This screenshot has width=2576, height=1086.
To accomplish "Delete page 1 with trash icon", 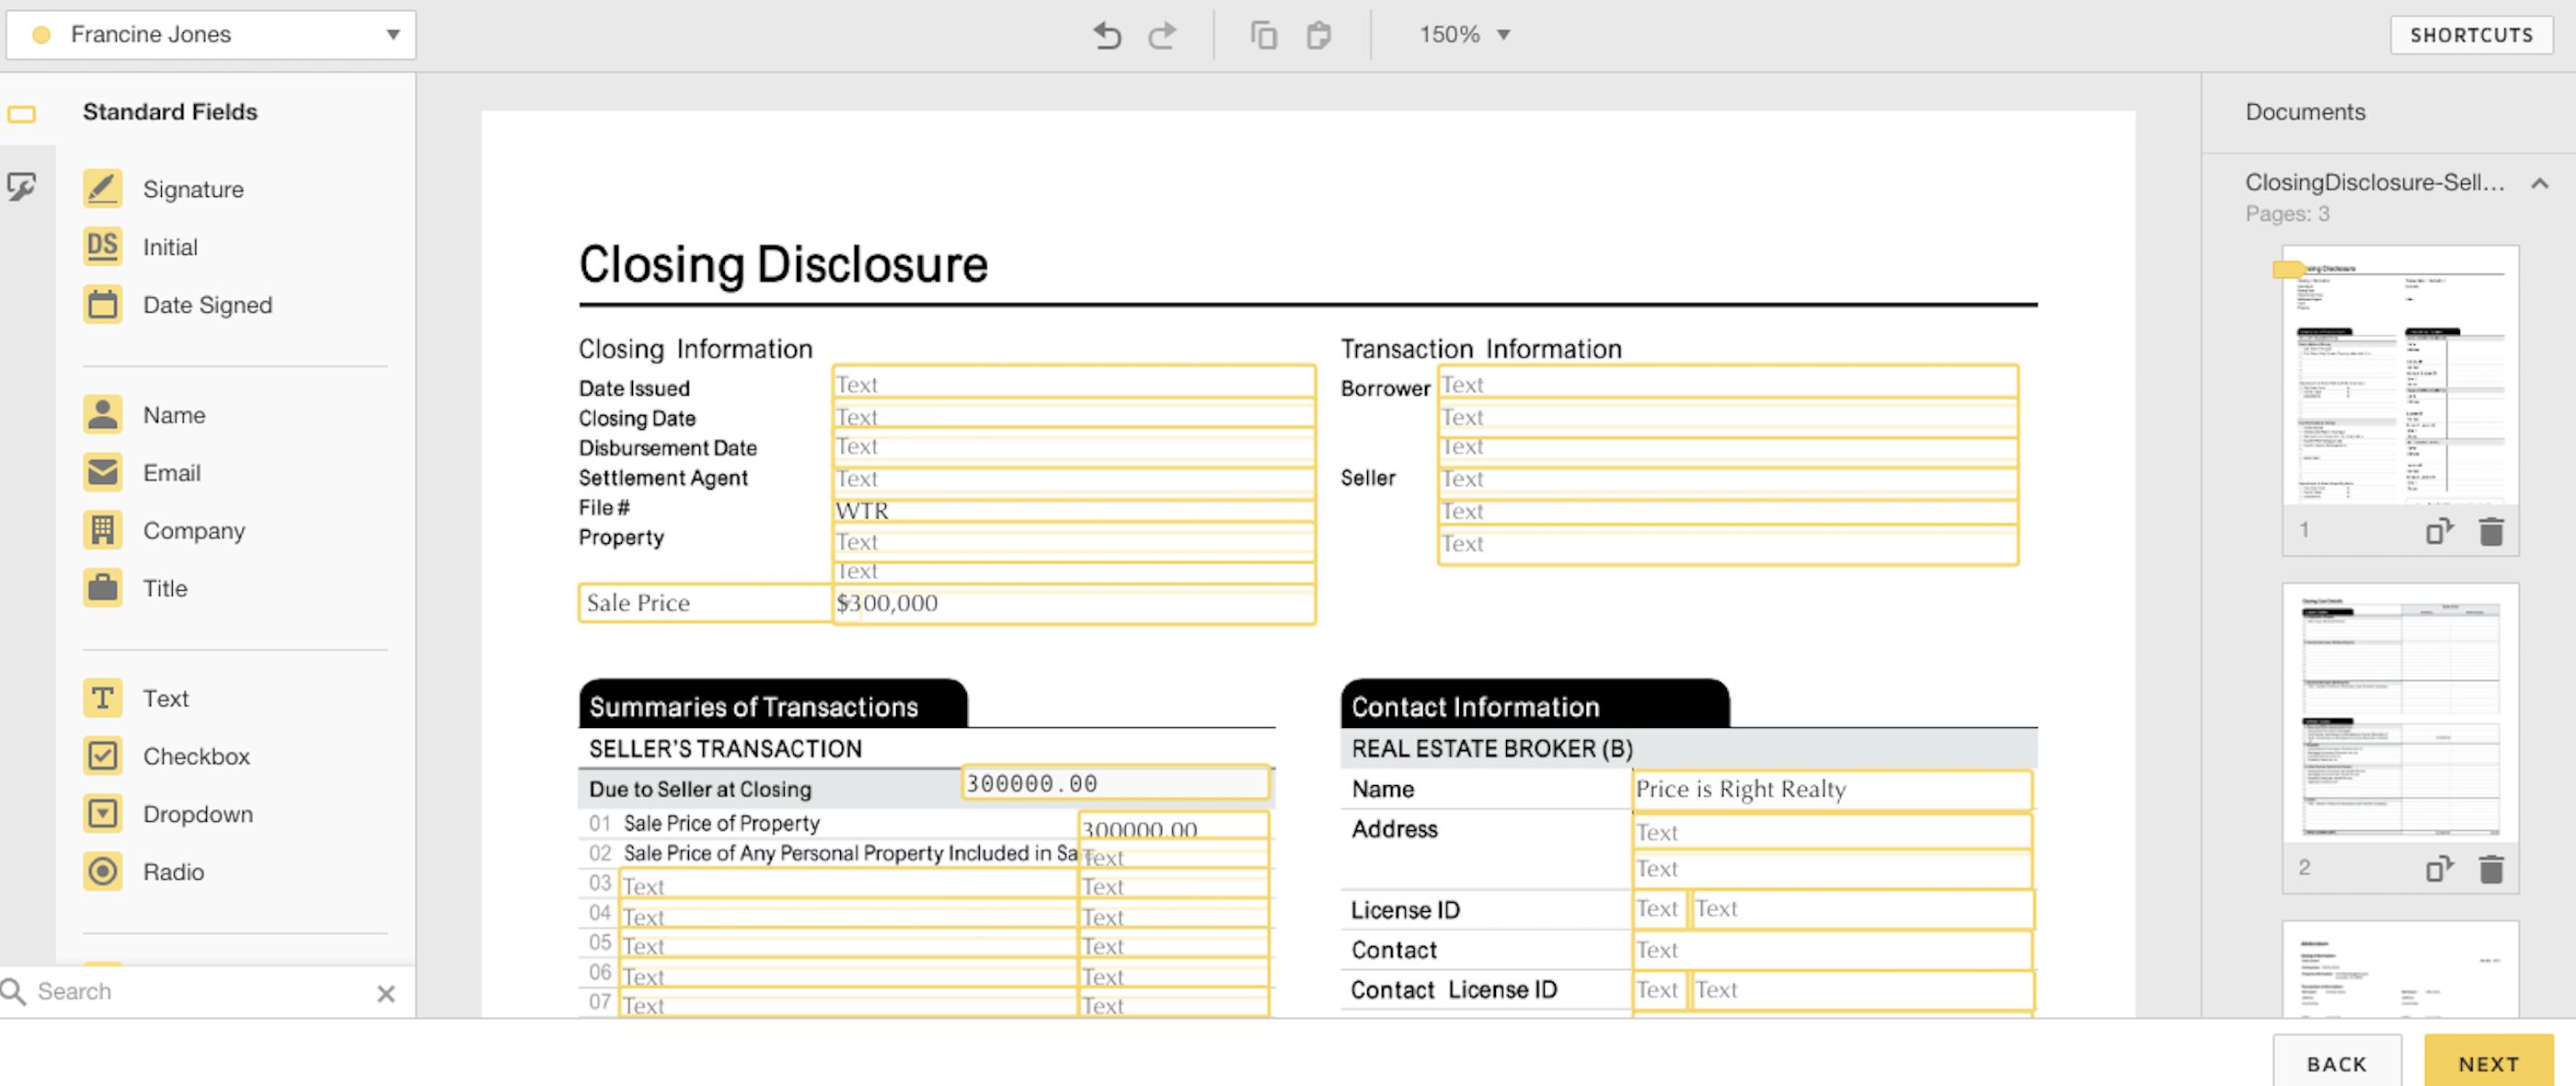I will coord(2491,531).
